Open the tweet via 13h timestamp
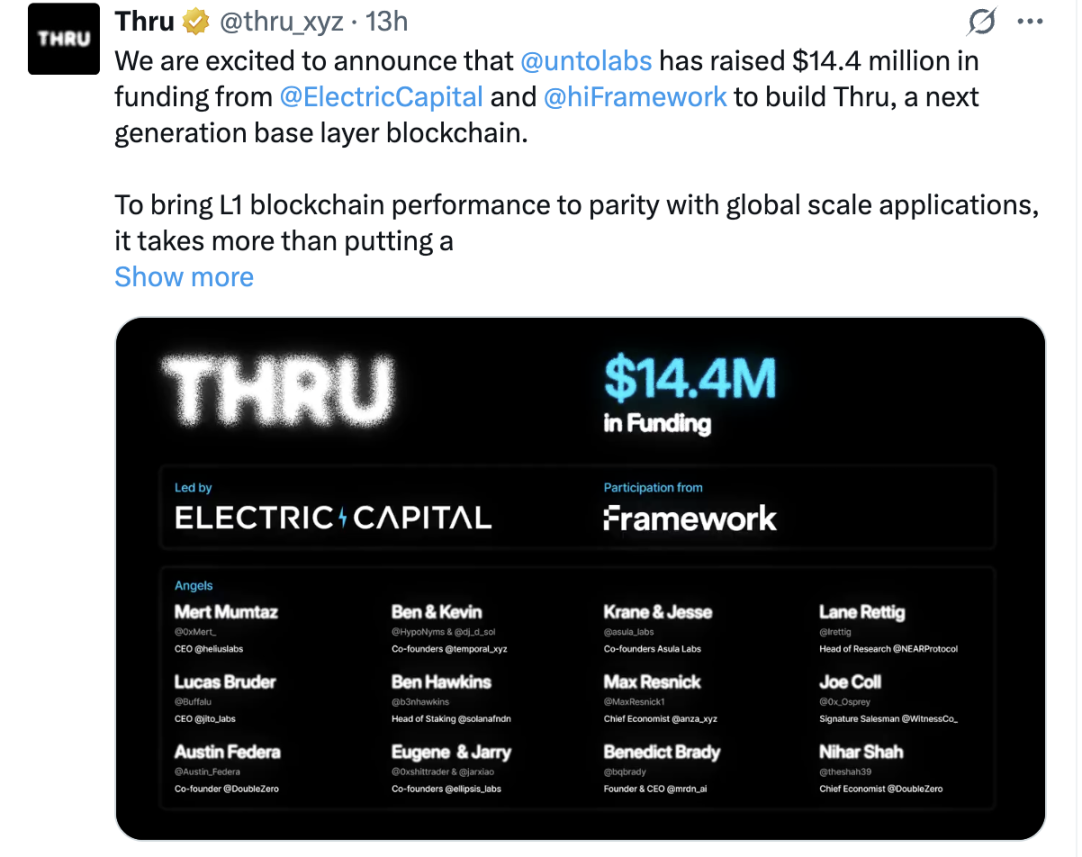1082x857 pixels. pos(386,22)
